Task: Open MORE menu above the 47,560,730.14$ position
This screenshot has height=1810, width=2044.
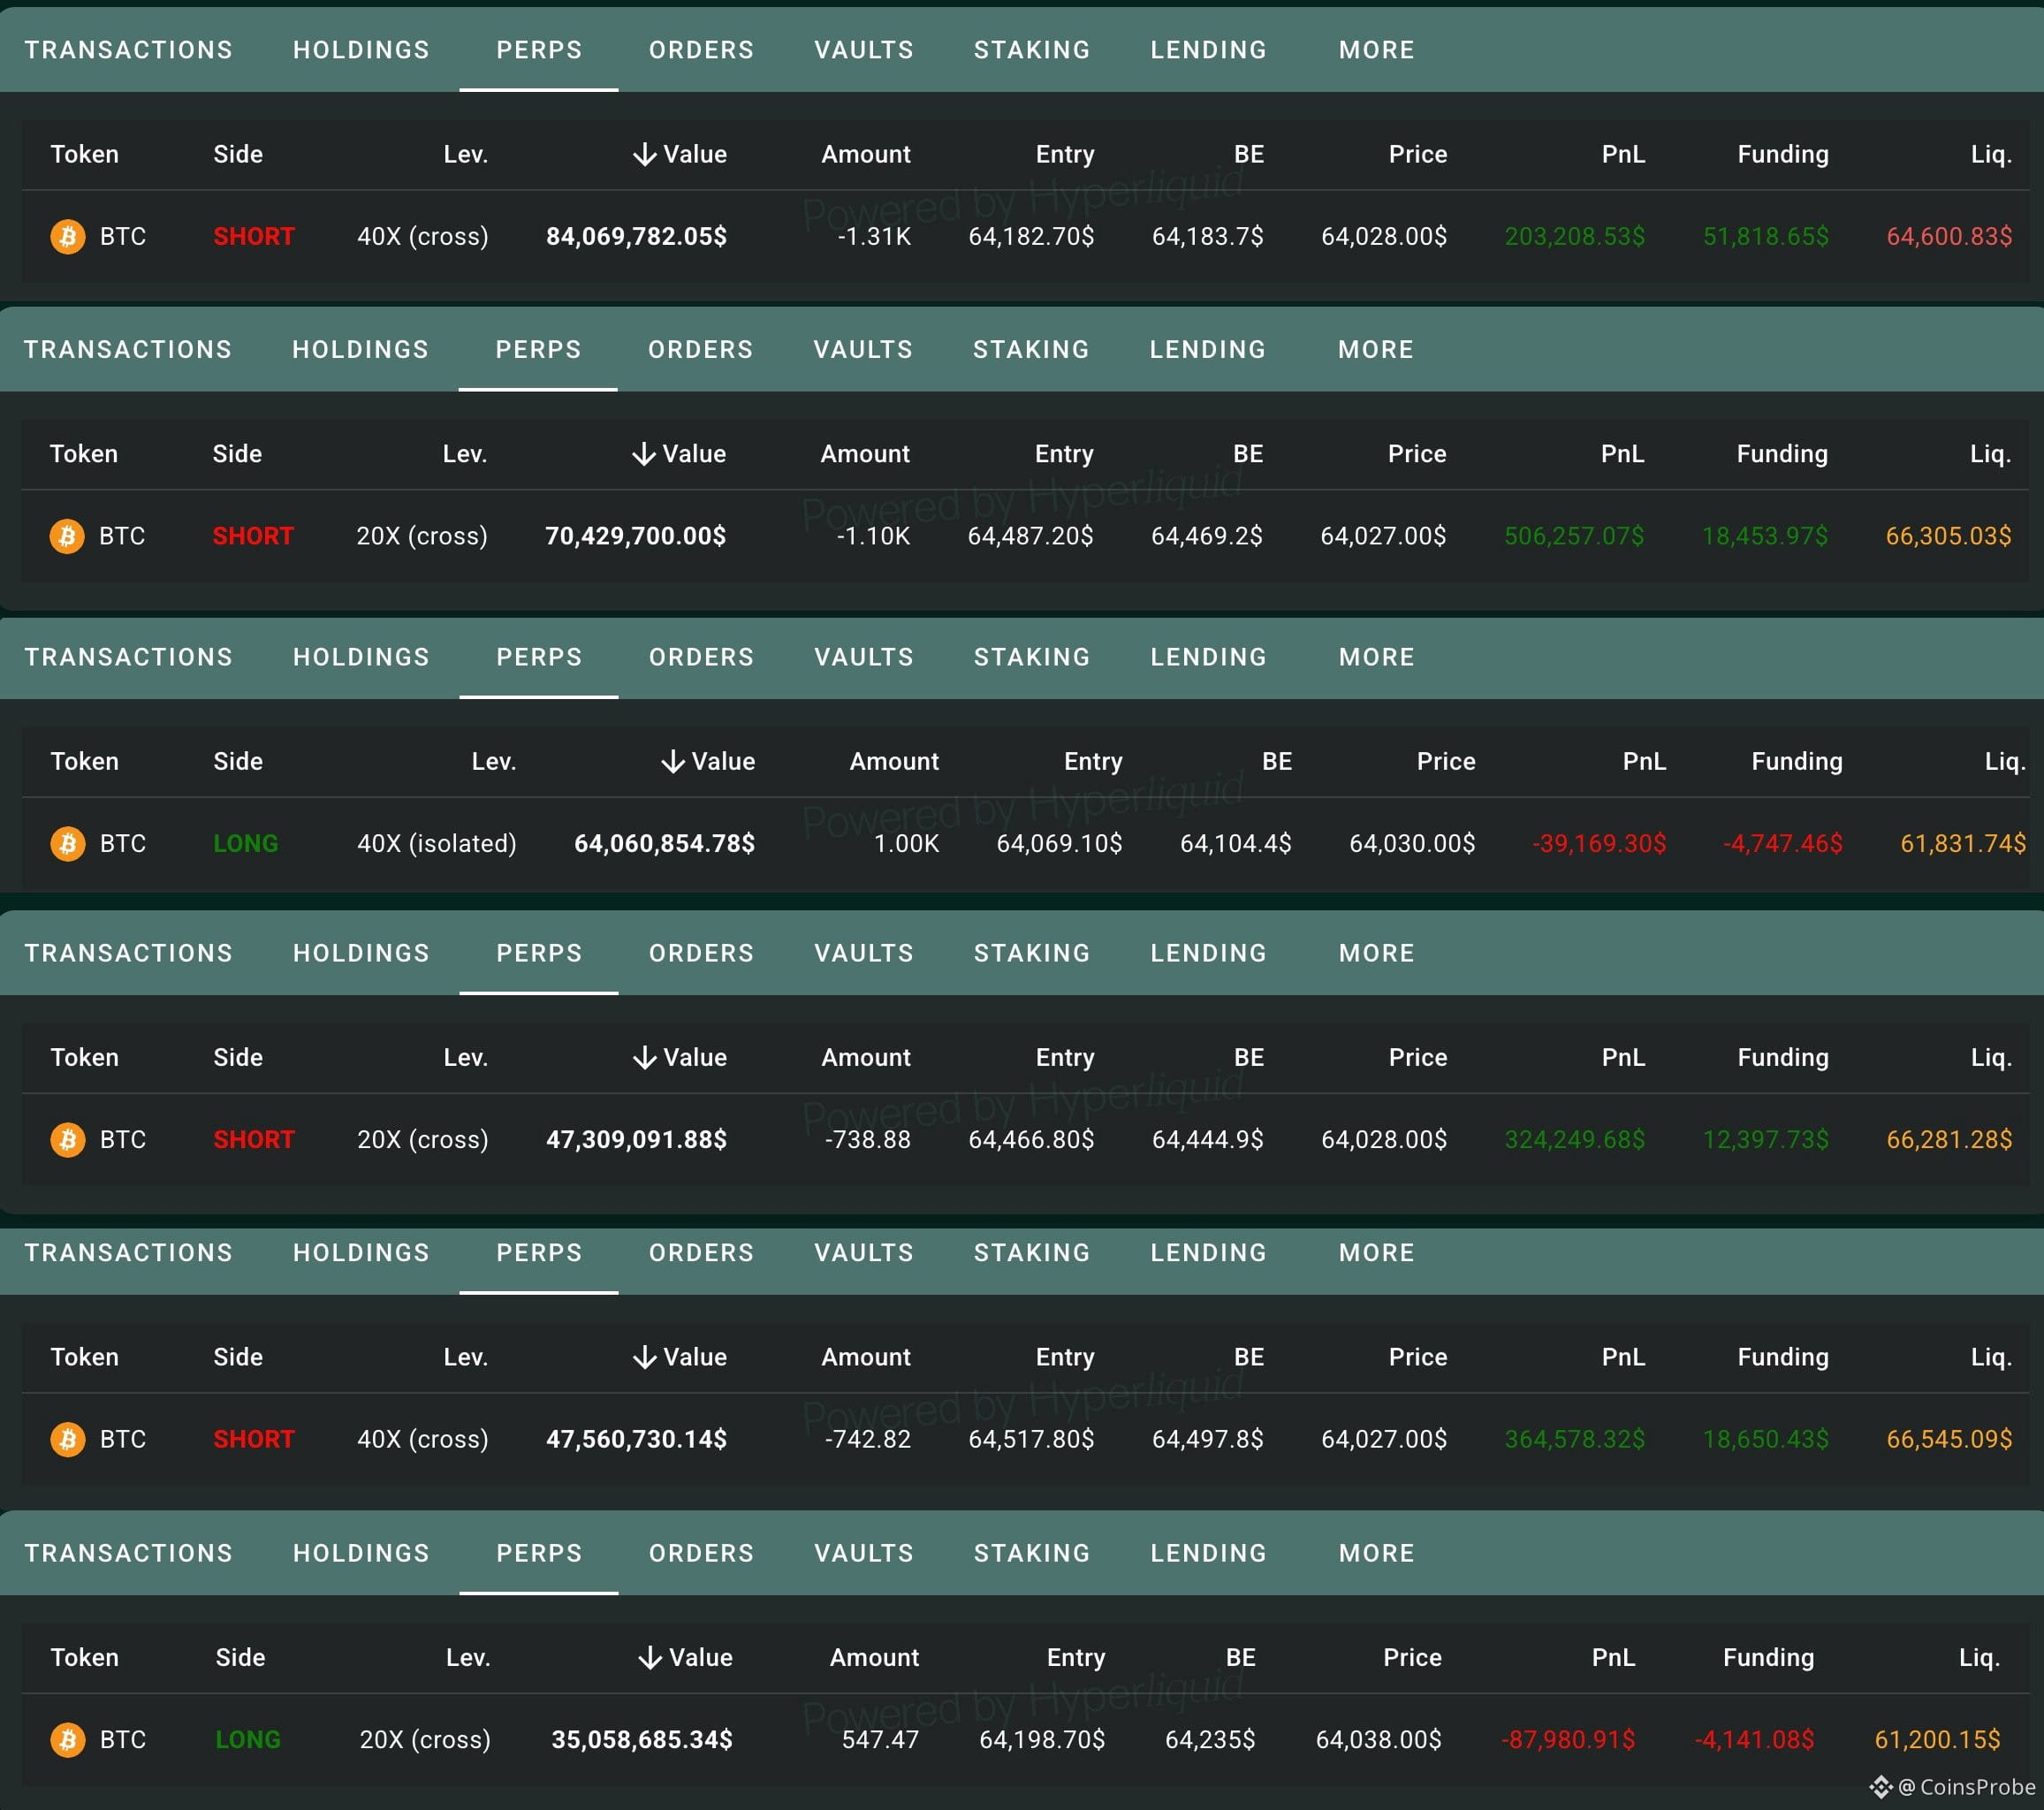Action: [x=1377, y=1253]
